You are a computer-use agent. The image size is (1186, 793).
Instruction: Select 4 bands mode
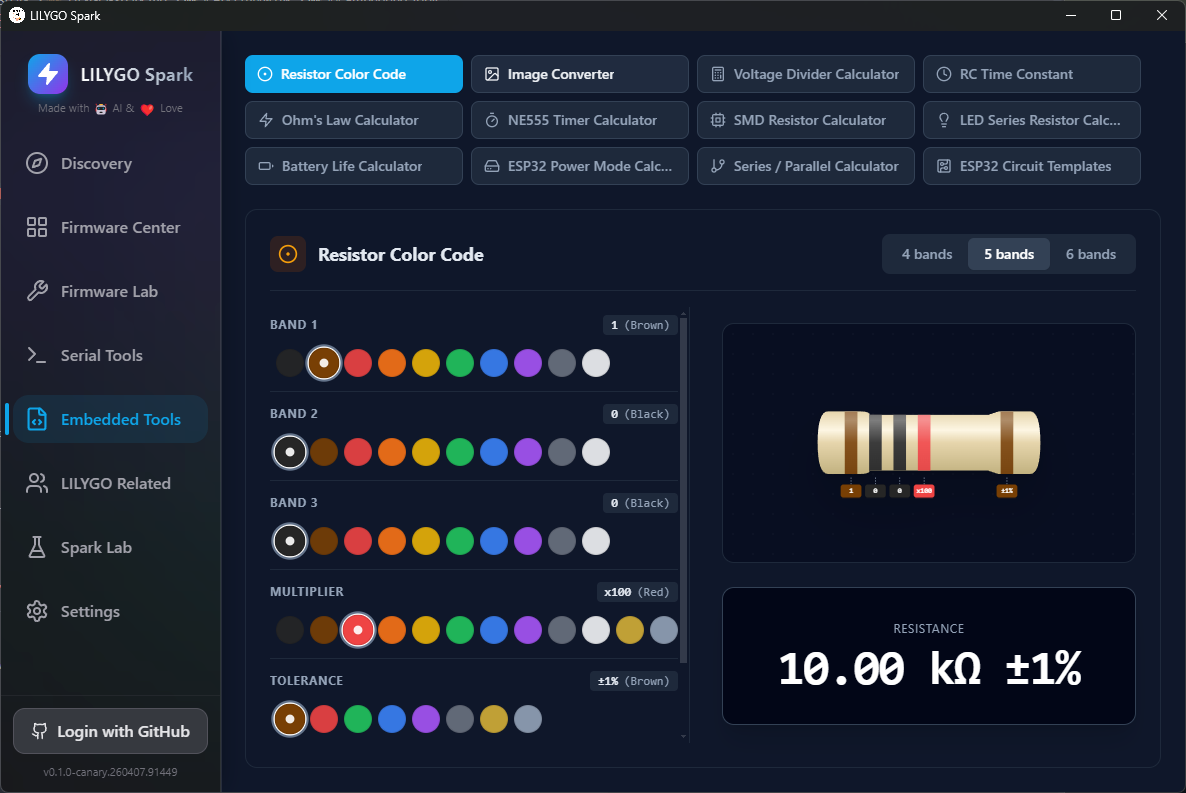[x=926, y=254]
